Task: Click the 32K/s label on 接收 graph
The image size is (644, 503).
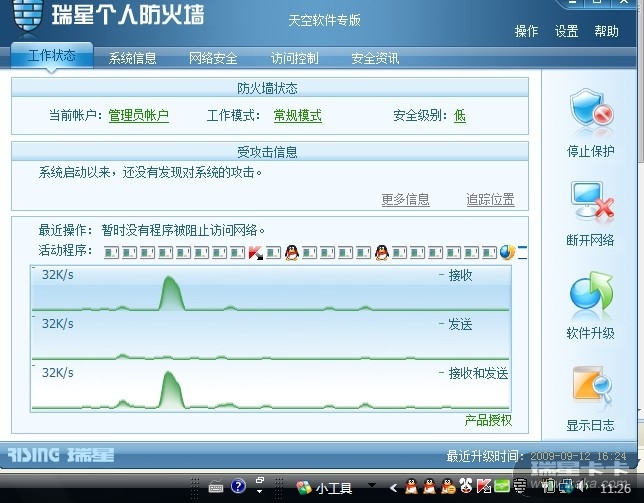Action: click(x=58, y=275)
